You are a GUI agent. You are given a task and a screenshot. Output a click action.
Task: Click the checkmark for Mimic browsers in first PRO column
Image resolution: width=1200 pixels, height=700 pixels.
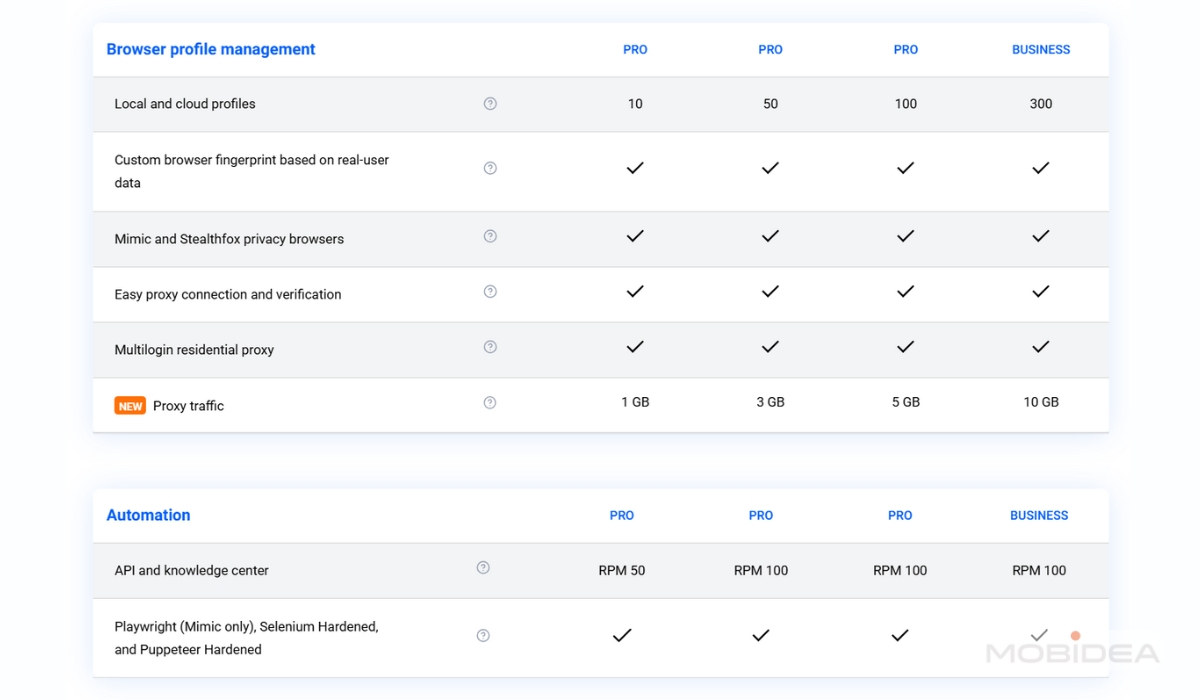pyautogui.click(x=635, y=236)
